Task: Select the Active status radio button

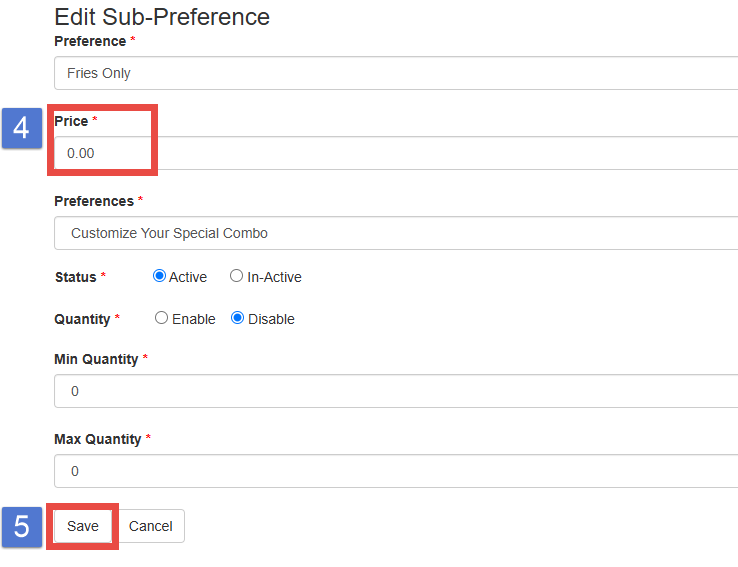Action: click(x=160, y=276)
